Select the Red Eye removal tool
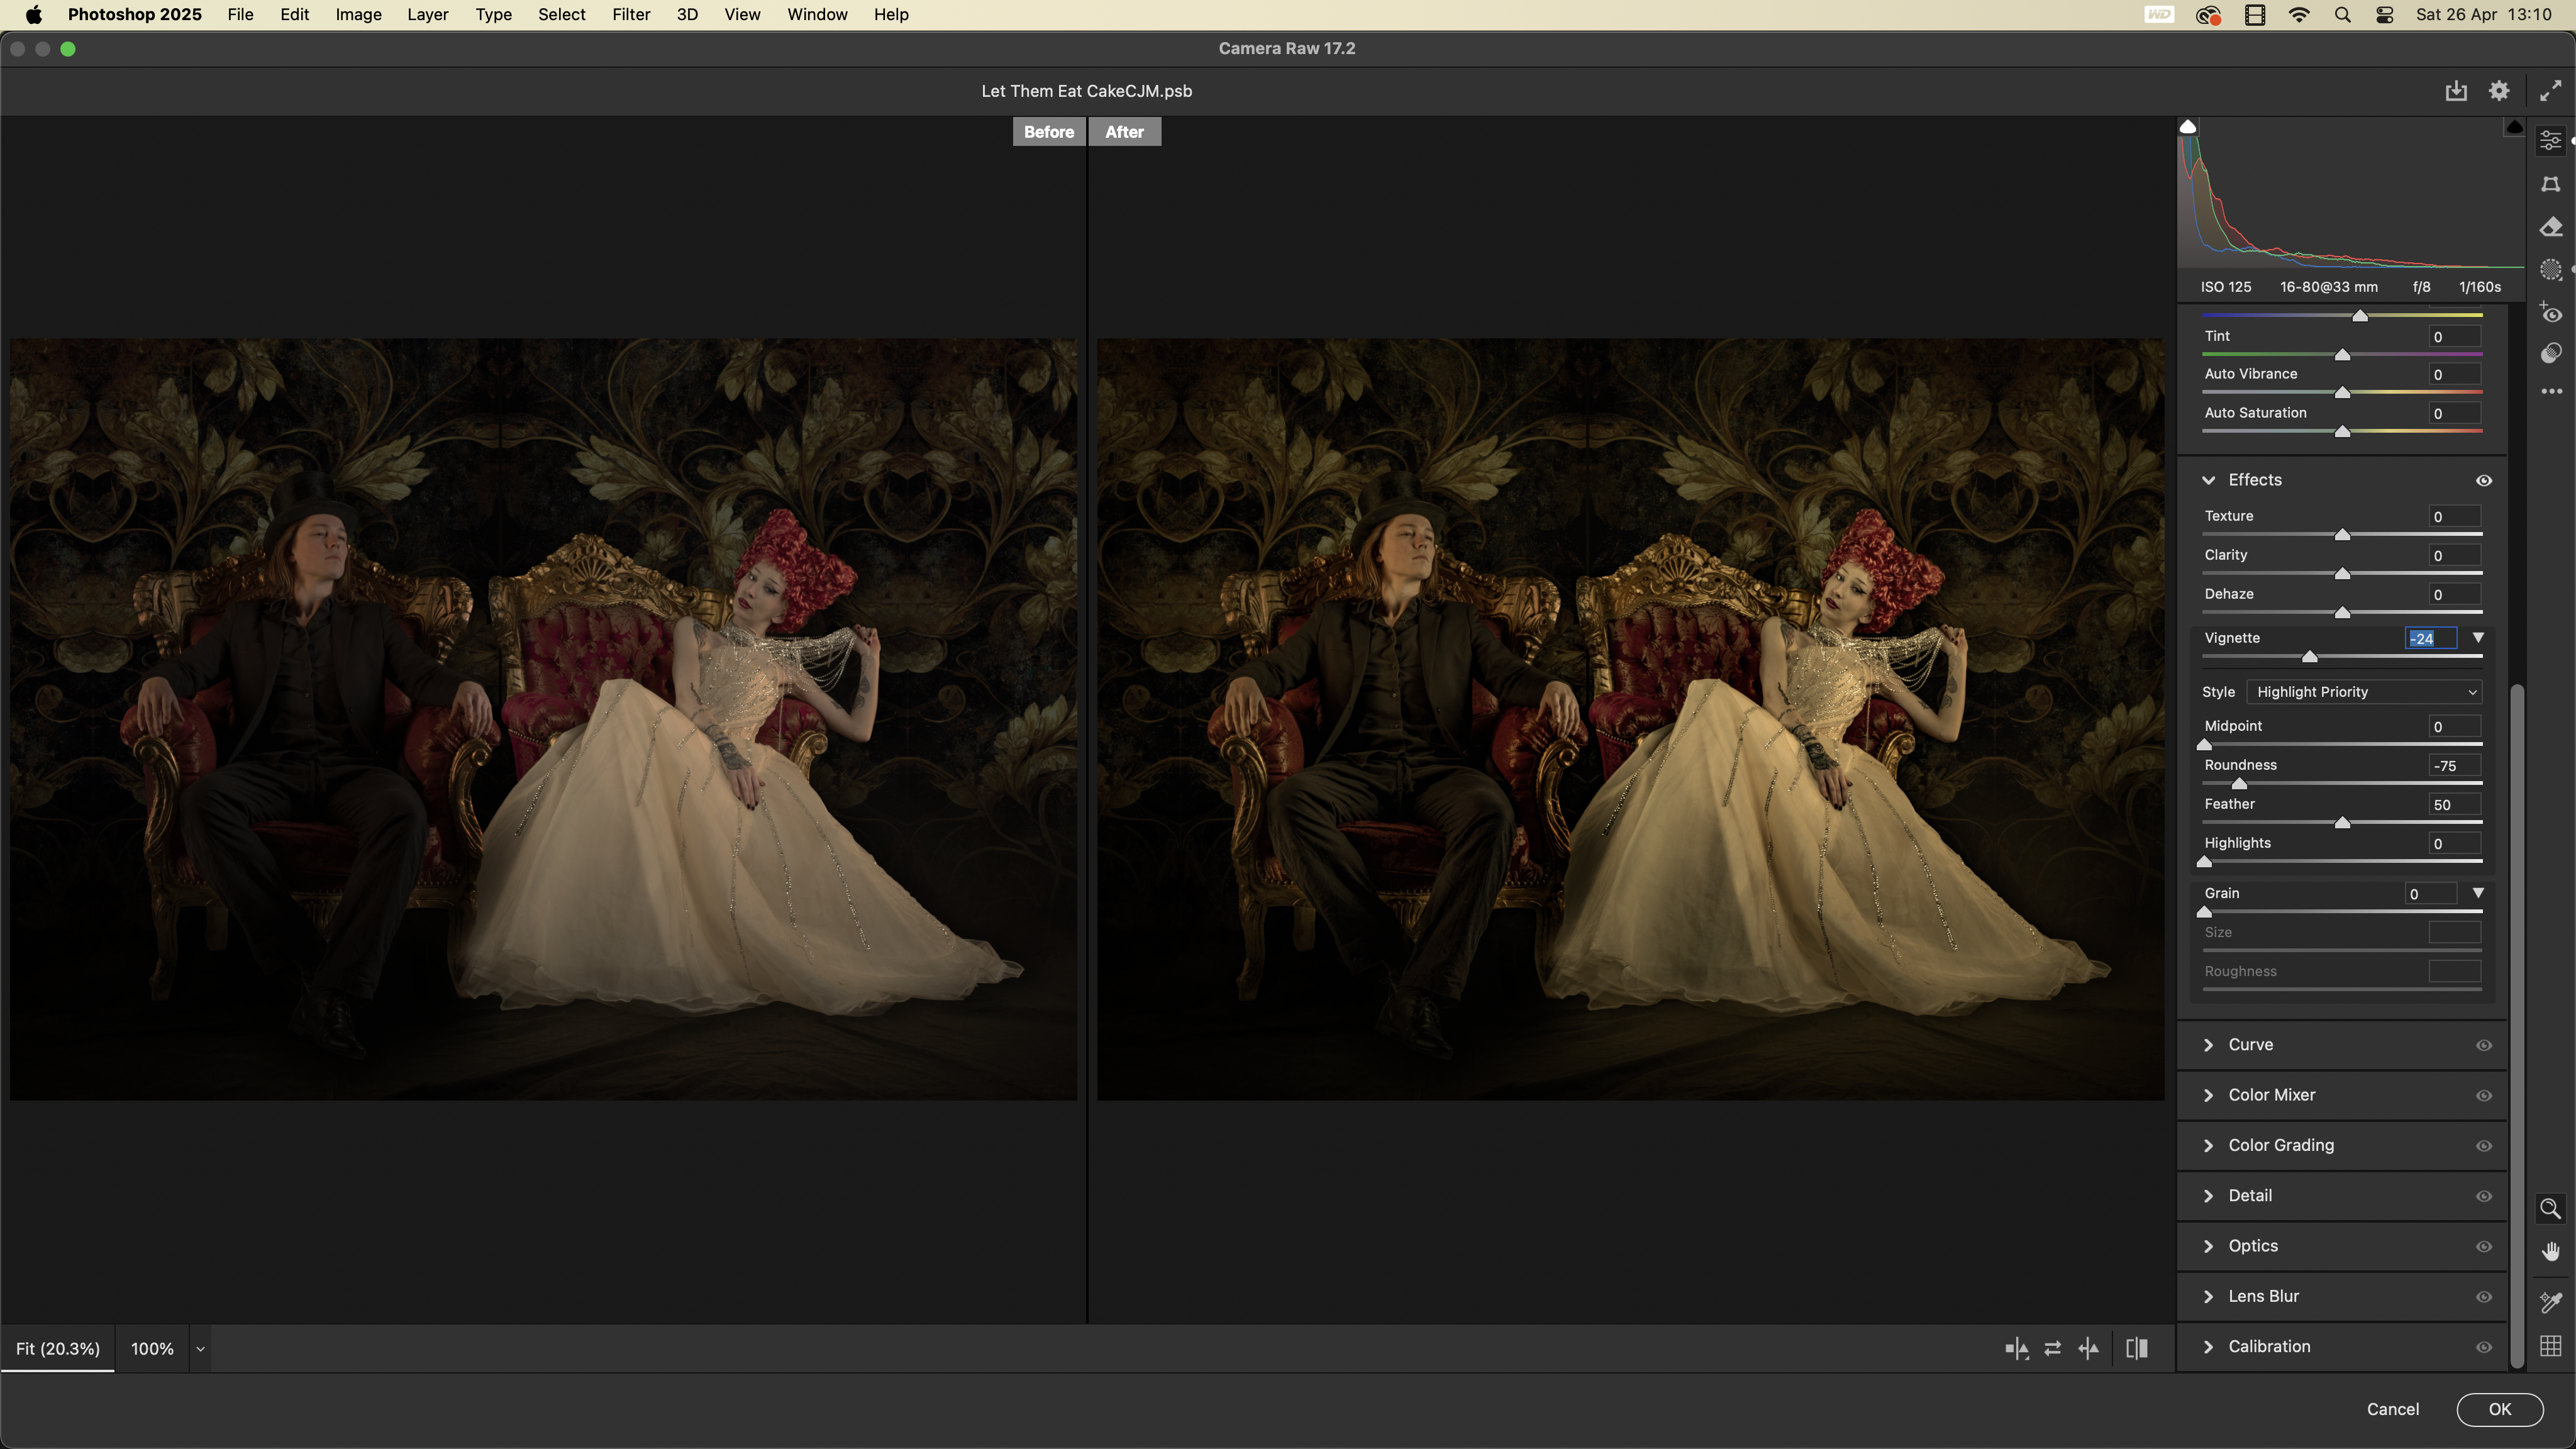Image resolution: width=2576 pixels, height=1449 pixels. coord(2550,313)
